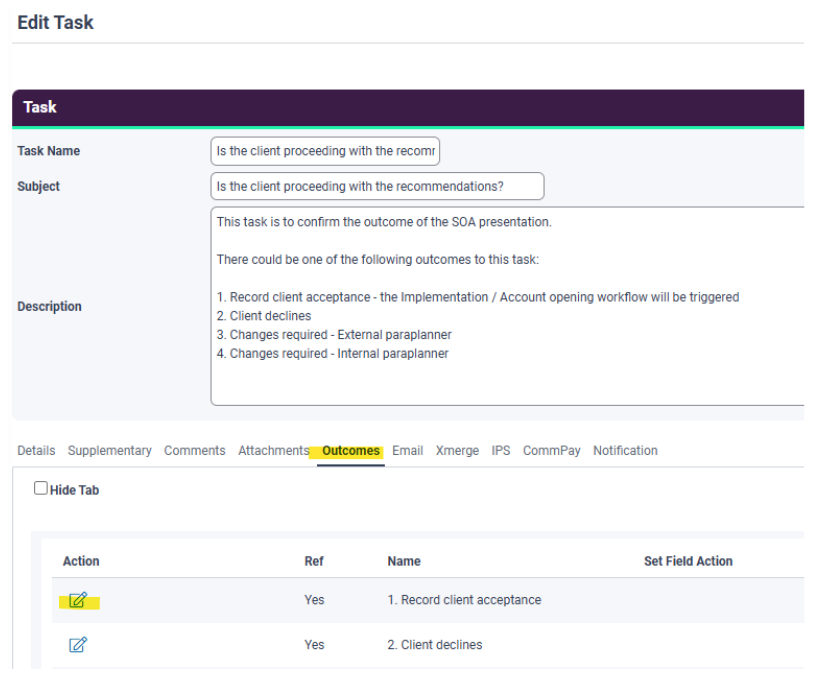Switch to the CommPay tab
823x695 pixels.
pyautogui.click(x=552, y=451)
